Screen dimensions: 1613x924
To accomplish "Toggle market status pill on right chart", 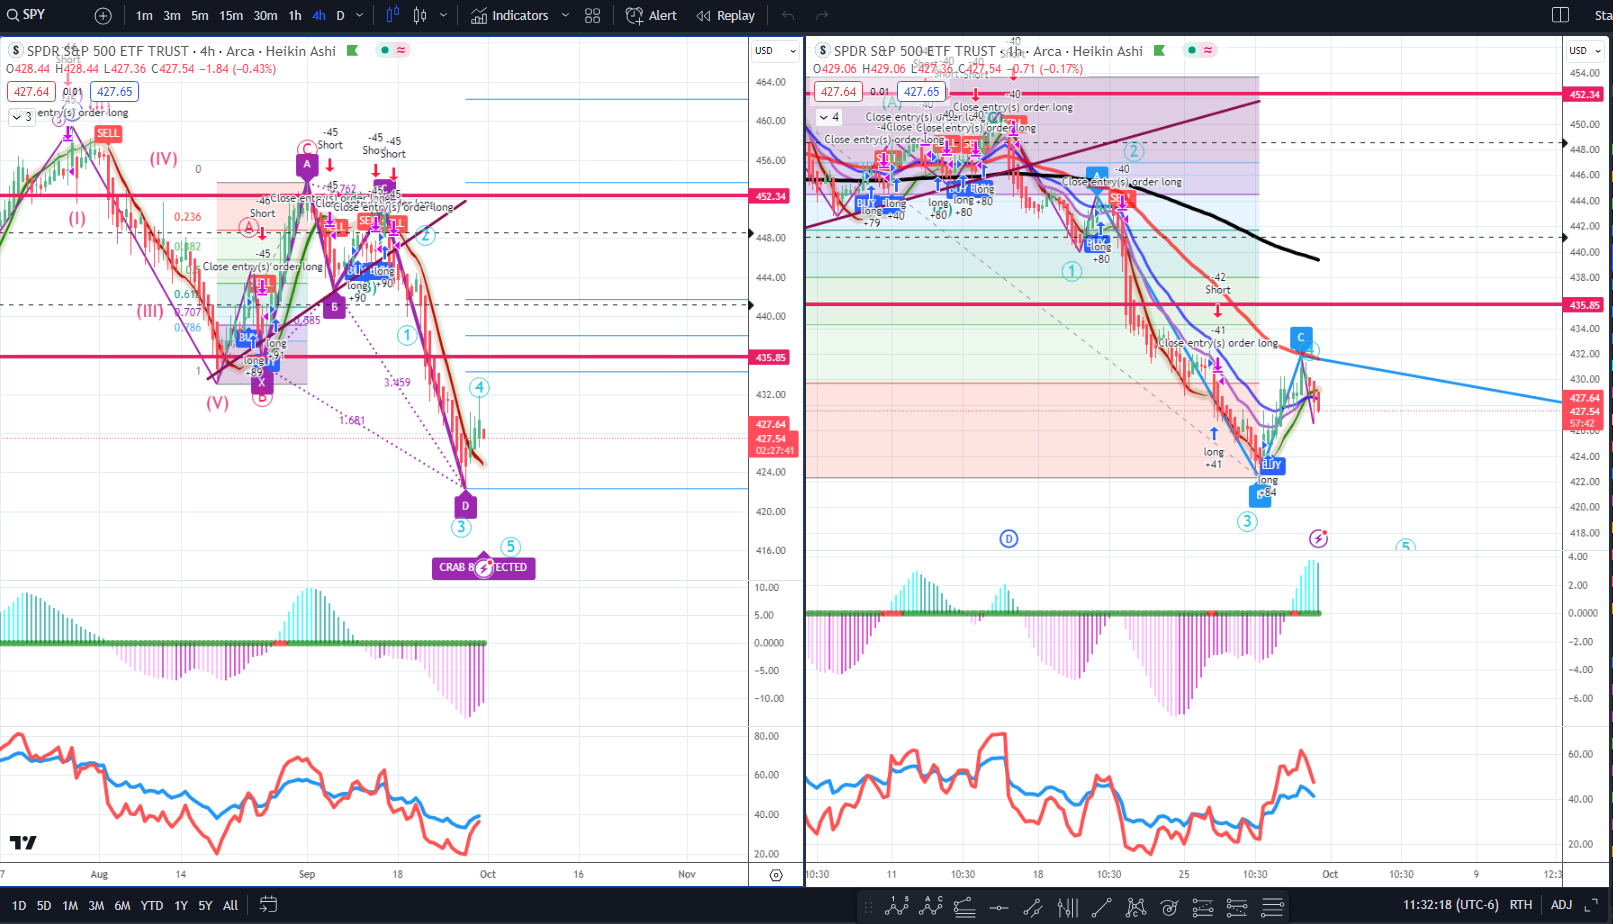I will tap(1199, 50).
